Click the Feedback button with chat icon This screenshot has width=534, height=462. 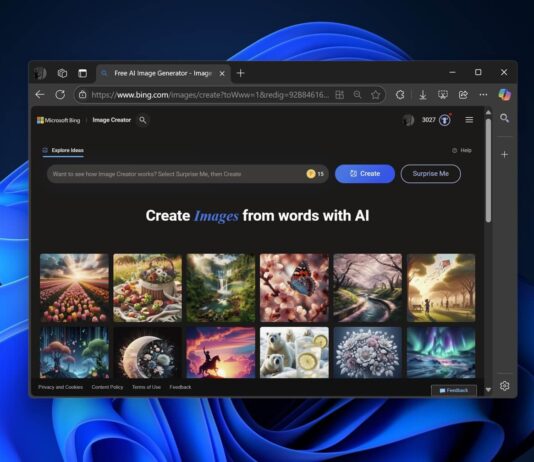(x=454, y=391)
